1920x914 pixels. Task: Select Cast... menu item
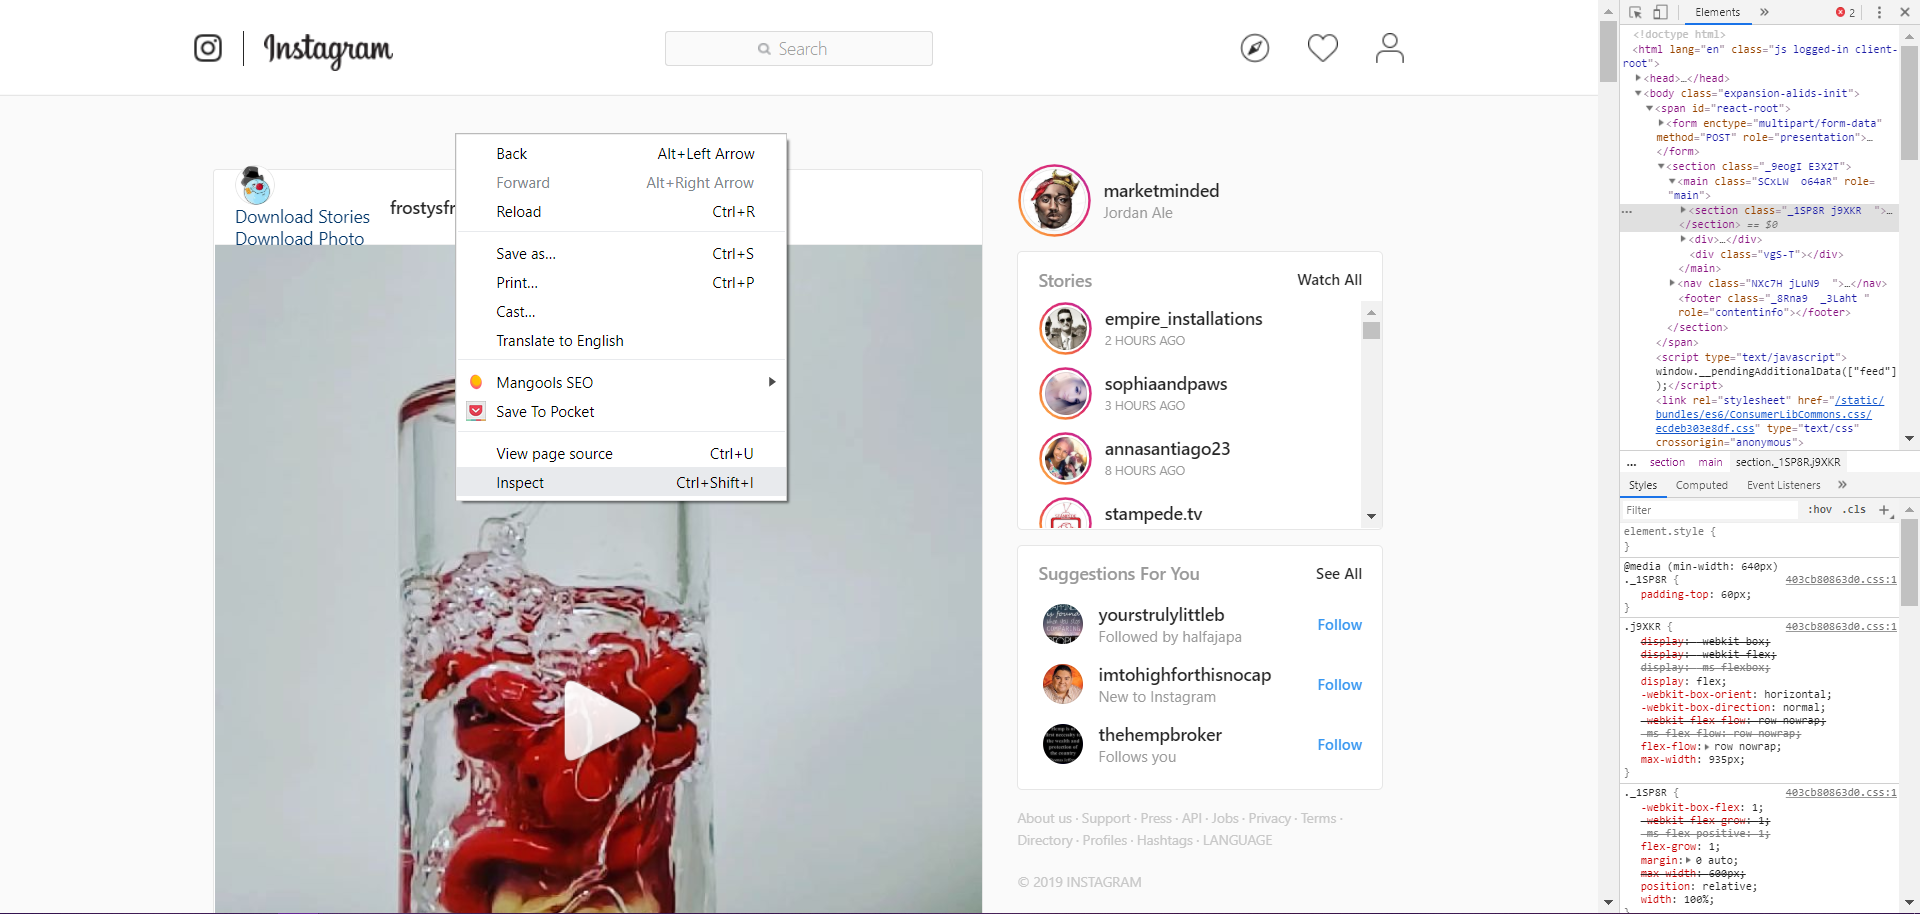coord(621,312)
